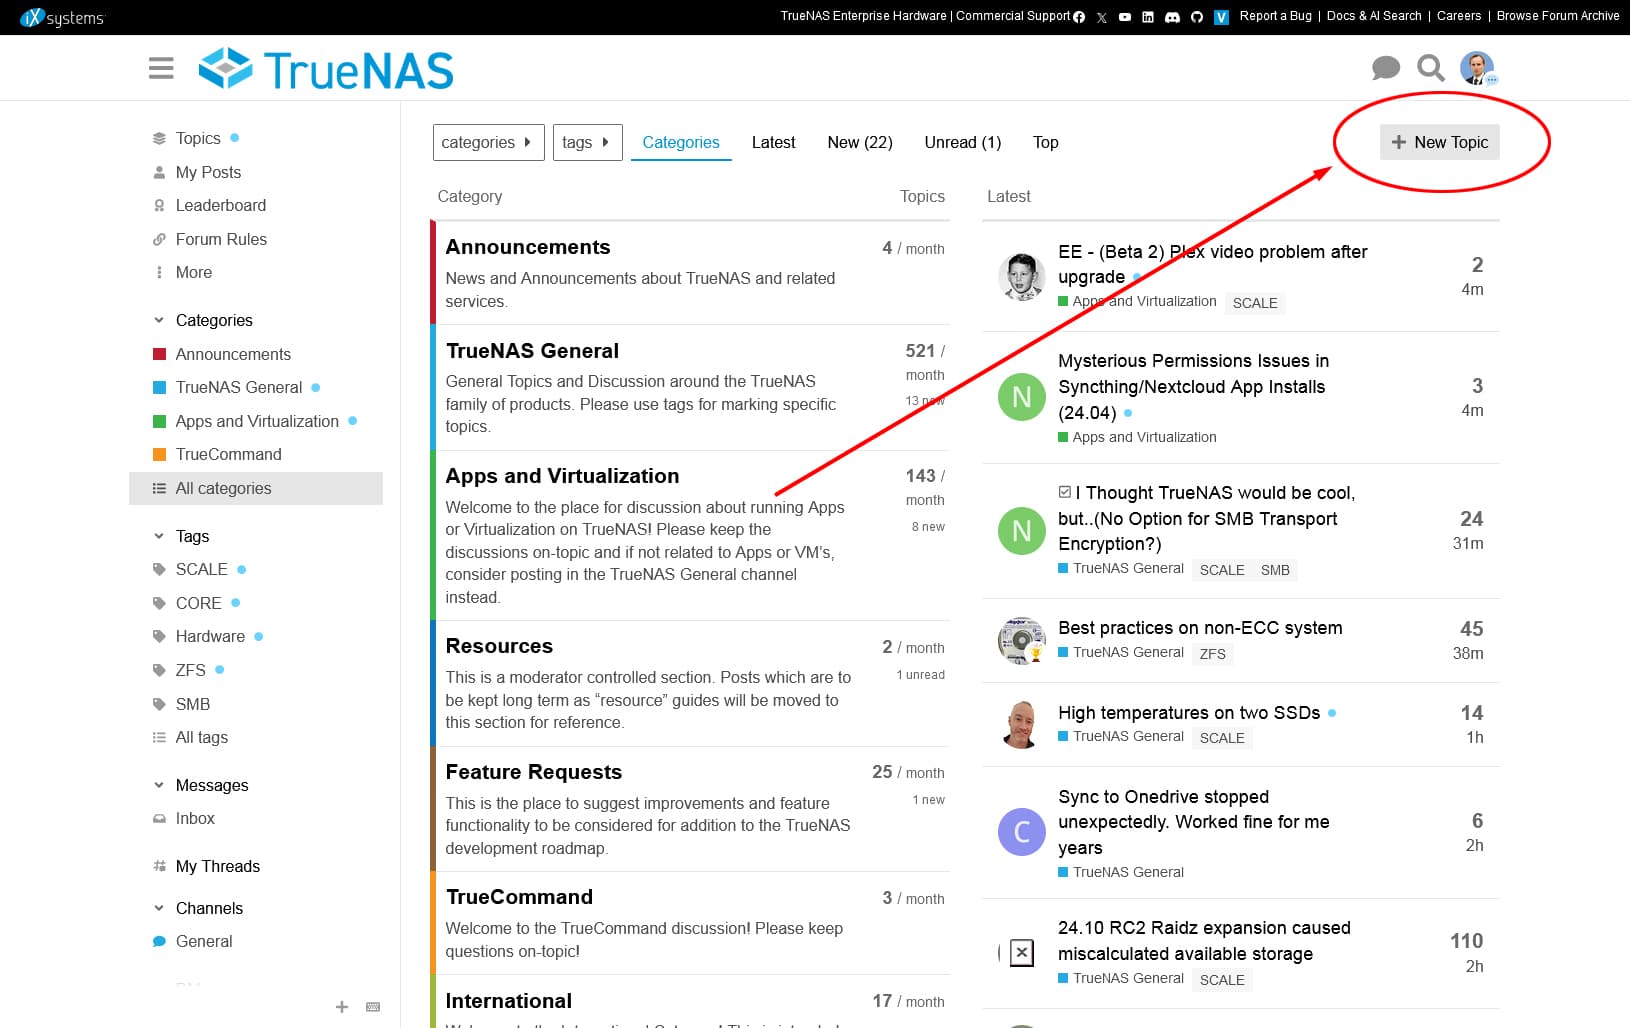Click the plus icon at sidebar bottom
The width and height of the screenshot is (1630, 1028).
tap(342, 1007)
